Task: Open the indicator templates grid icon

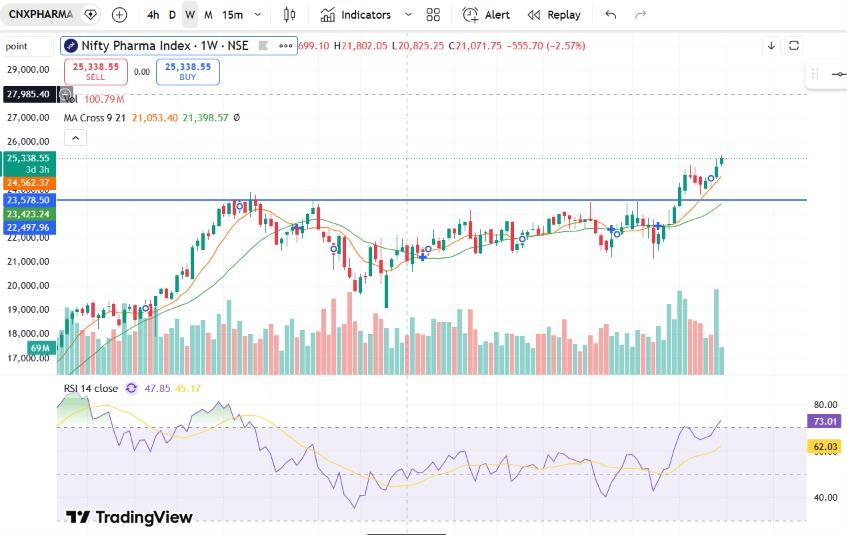Action: (x=433, y=15)
